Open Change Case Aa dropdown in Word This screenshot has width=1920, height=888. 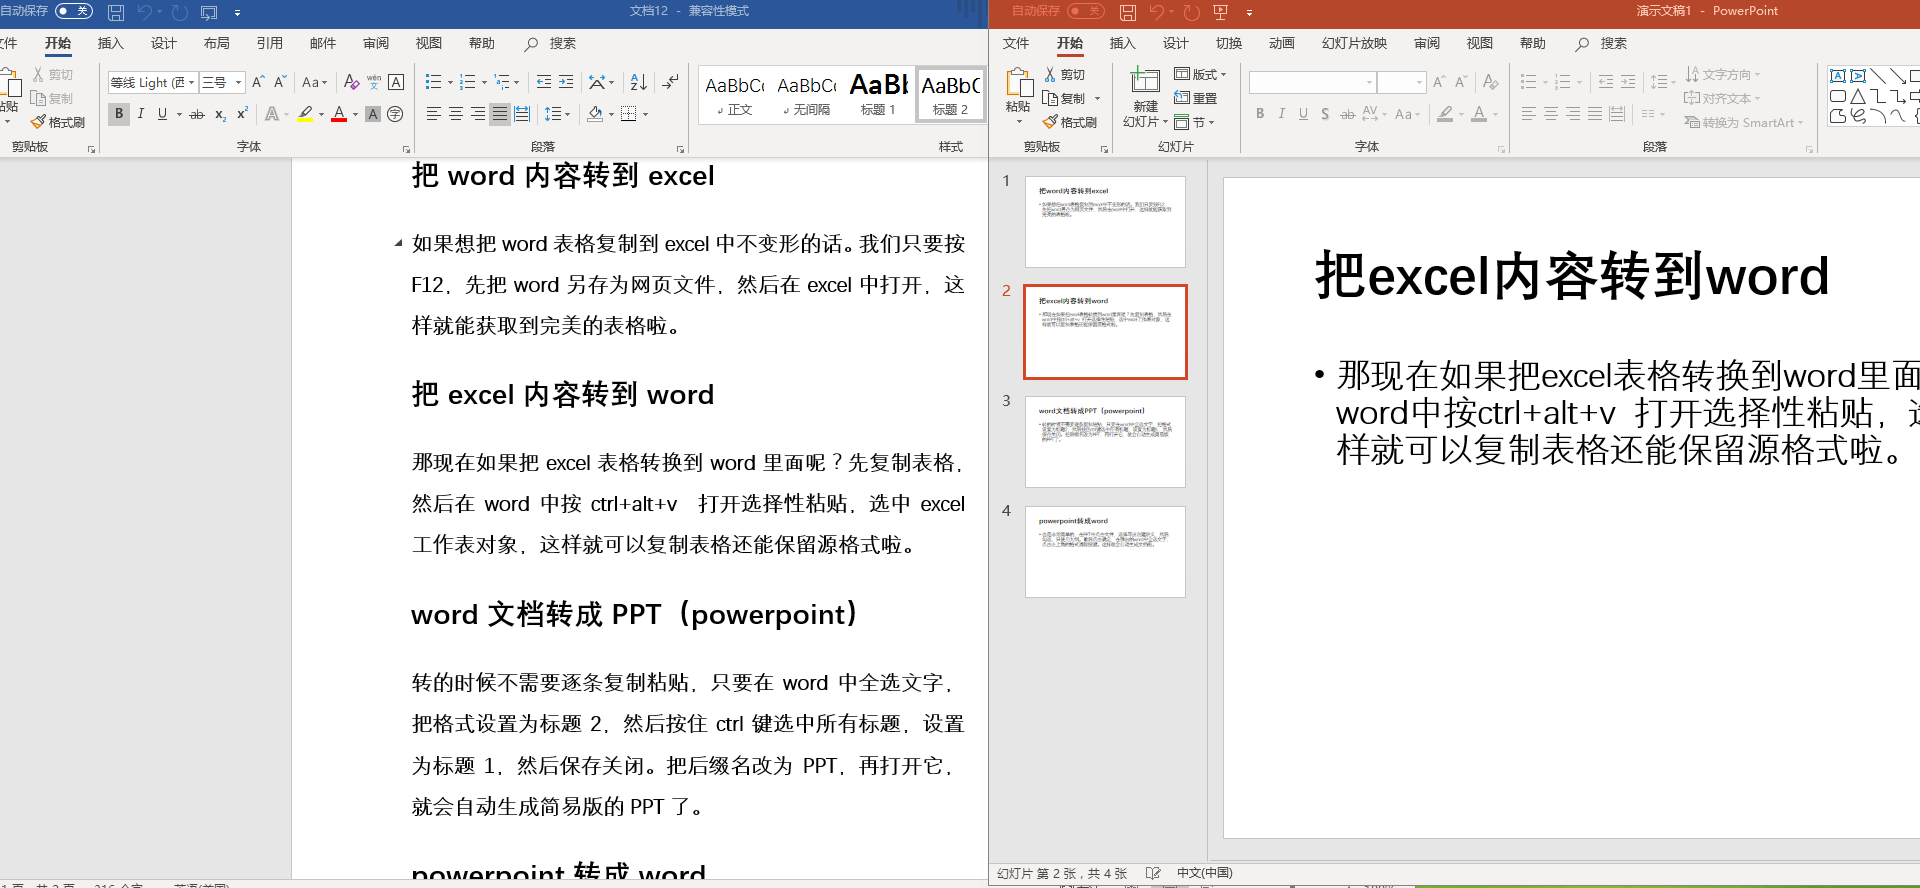[x=315, y=82]
